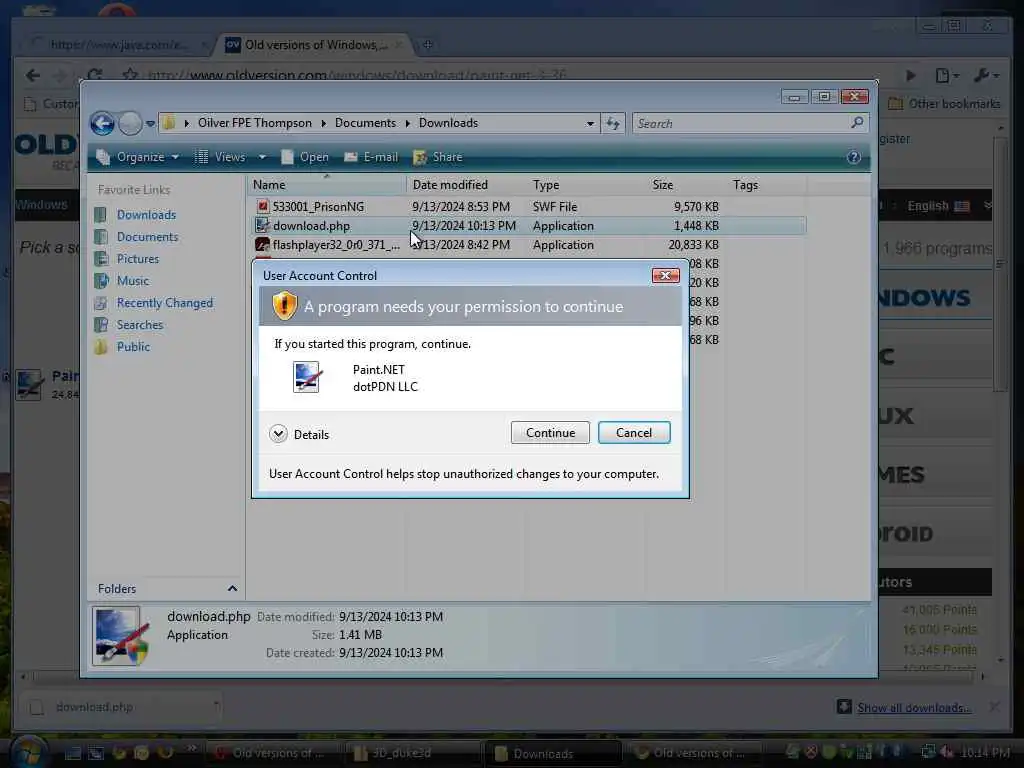Open browser page menu icon

pyautogui.click(x=946, y=76)
